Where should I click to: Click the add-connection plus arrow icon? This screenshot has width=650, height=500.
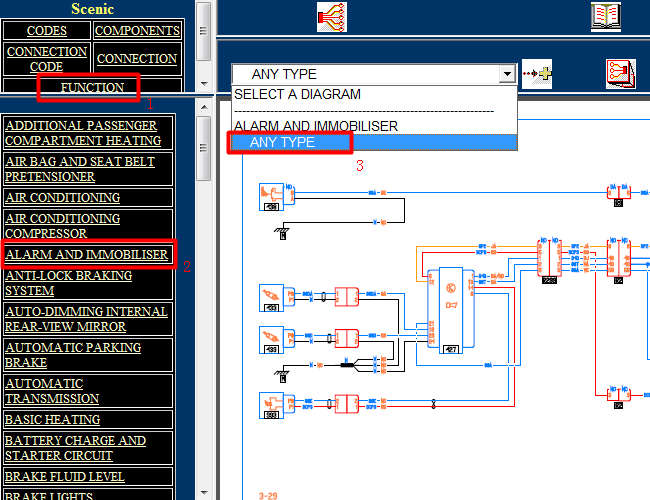point(537,74)
